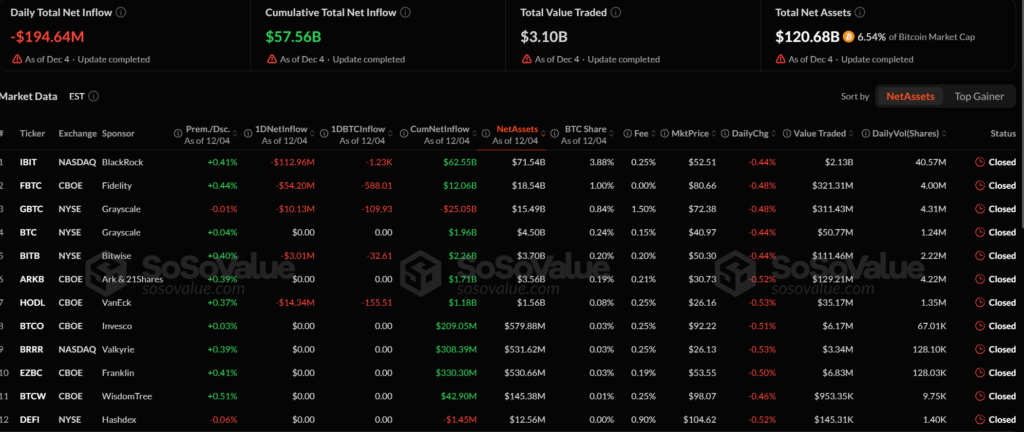This screenshot has height=432, width=1024.
Task: Click warning icon under Daily Total Net Inflow
Action: click(x=16, y=60)
